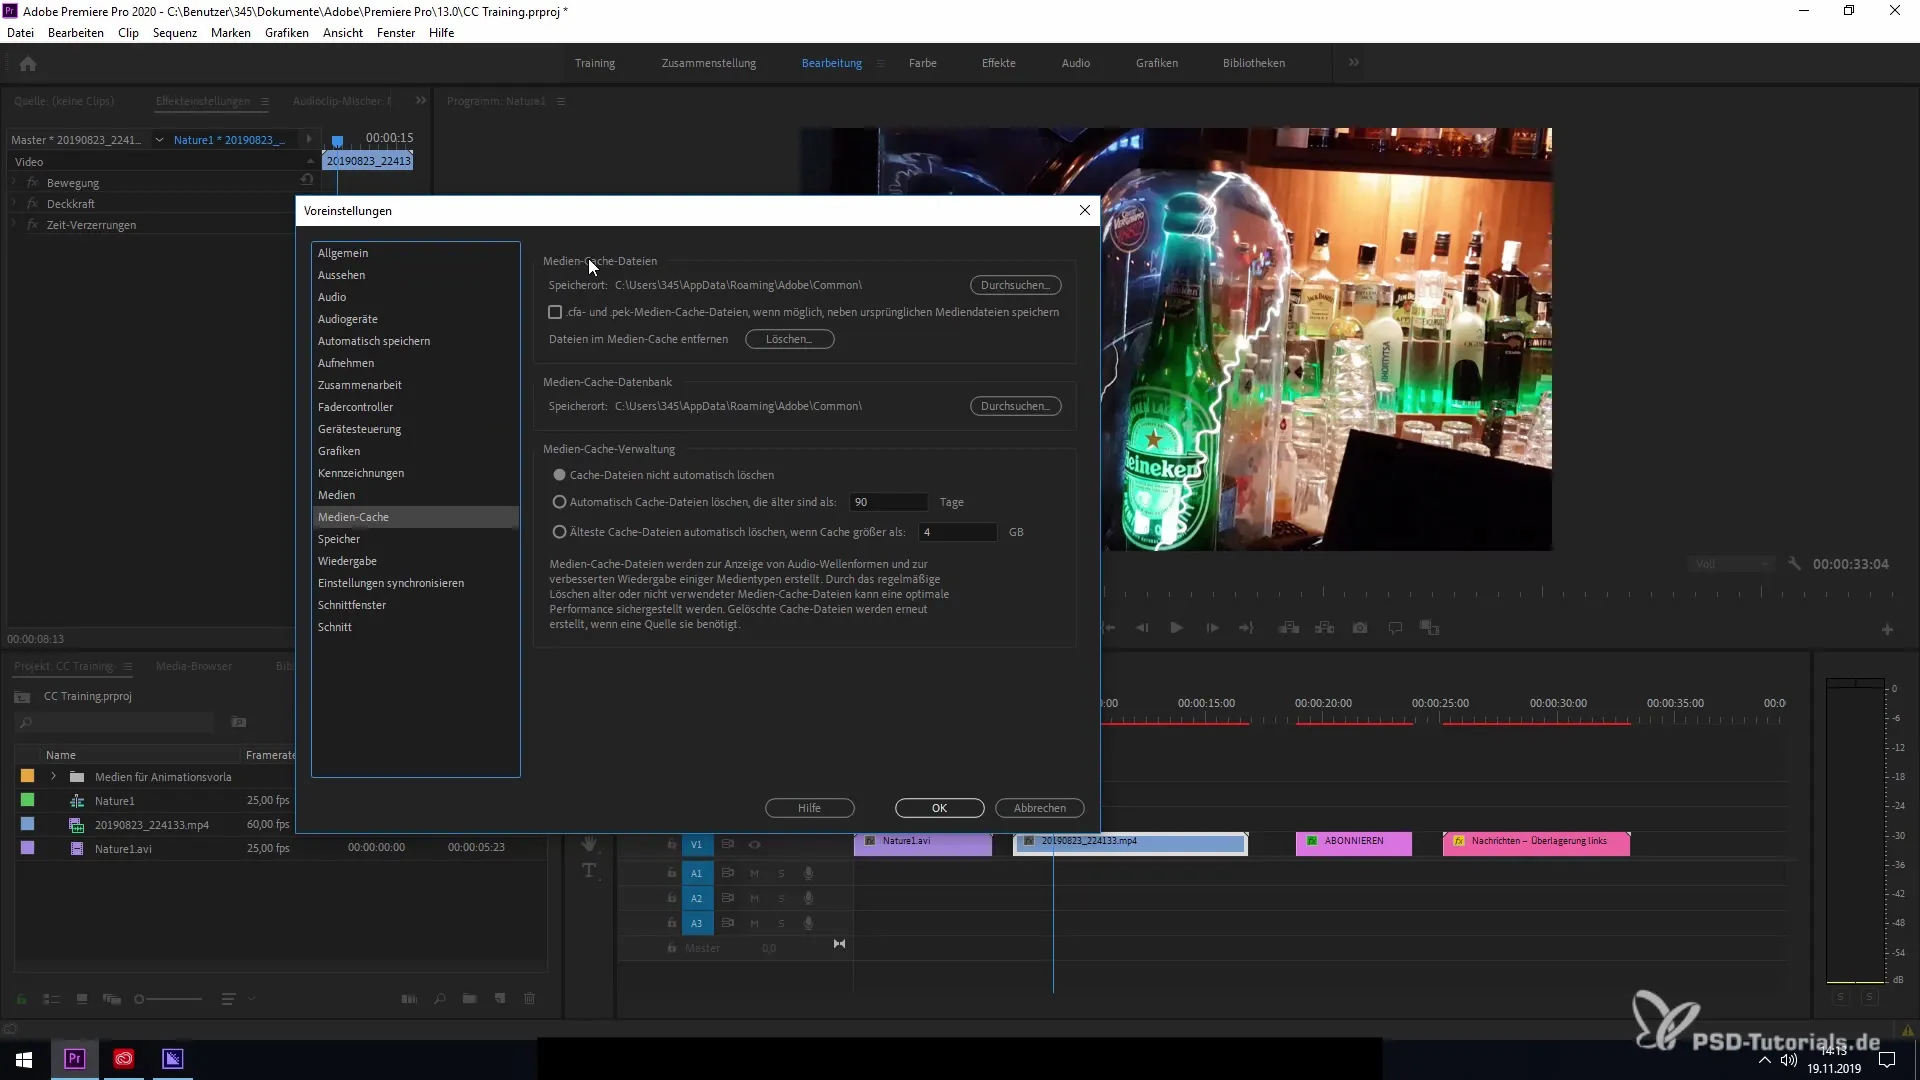
Task: Switch project panel to icon view
Action: 82,999
